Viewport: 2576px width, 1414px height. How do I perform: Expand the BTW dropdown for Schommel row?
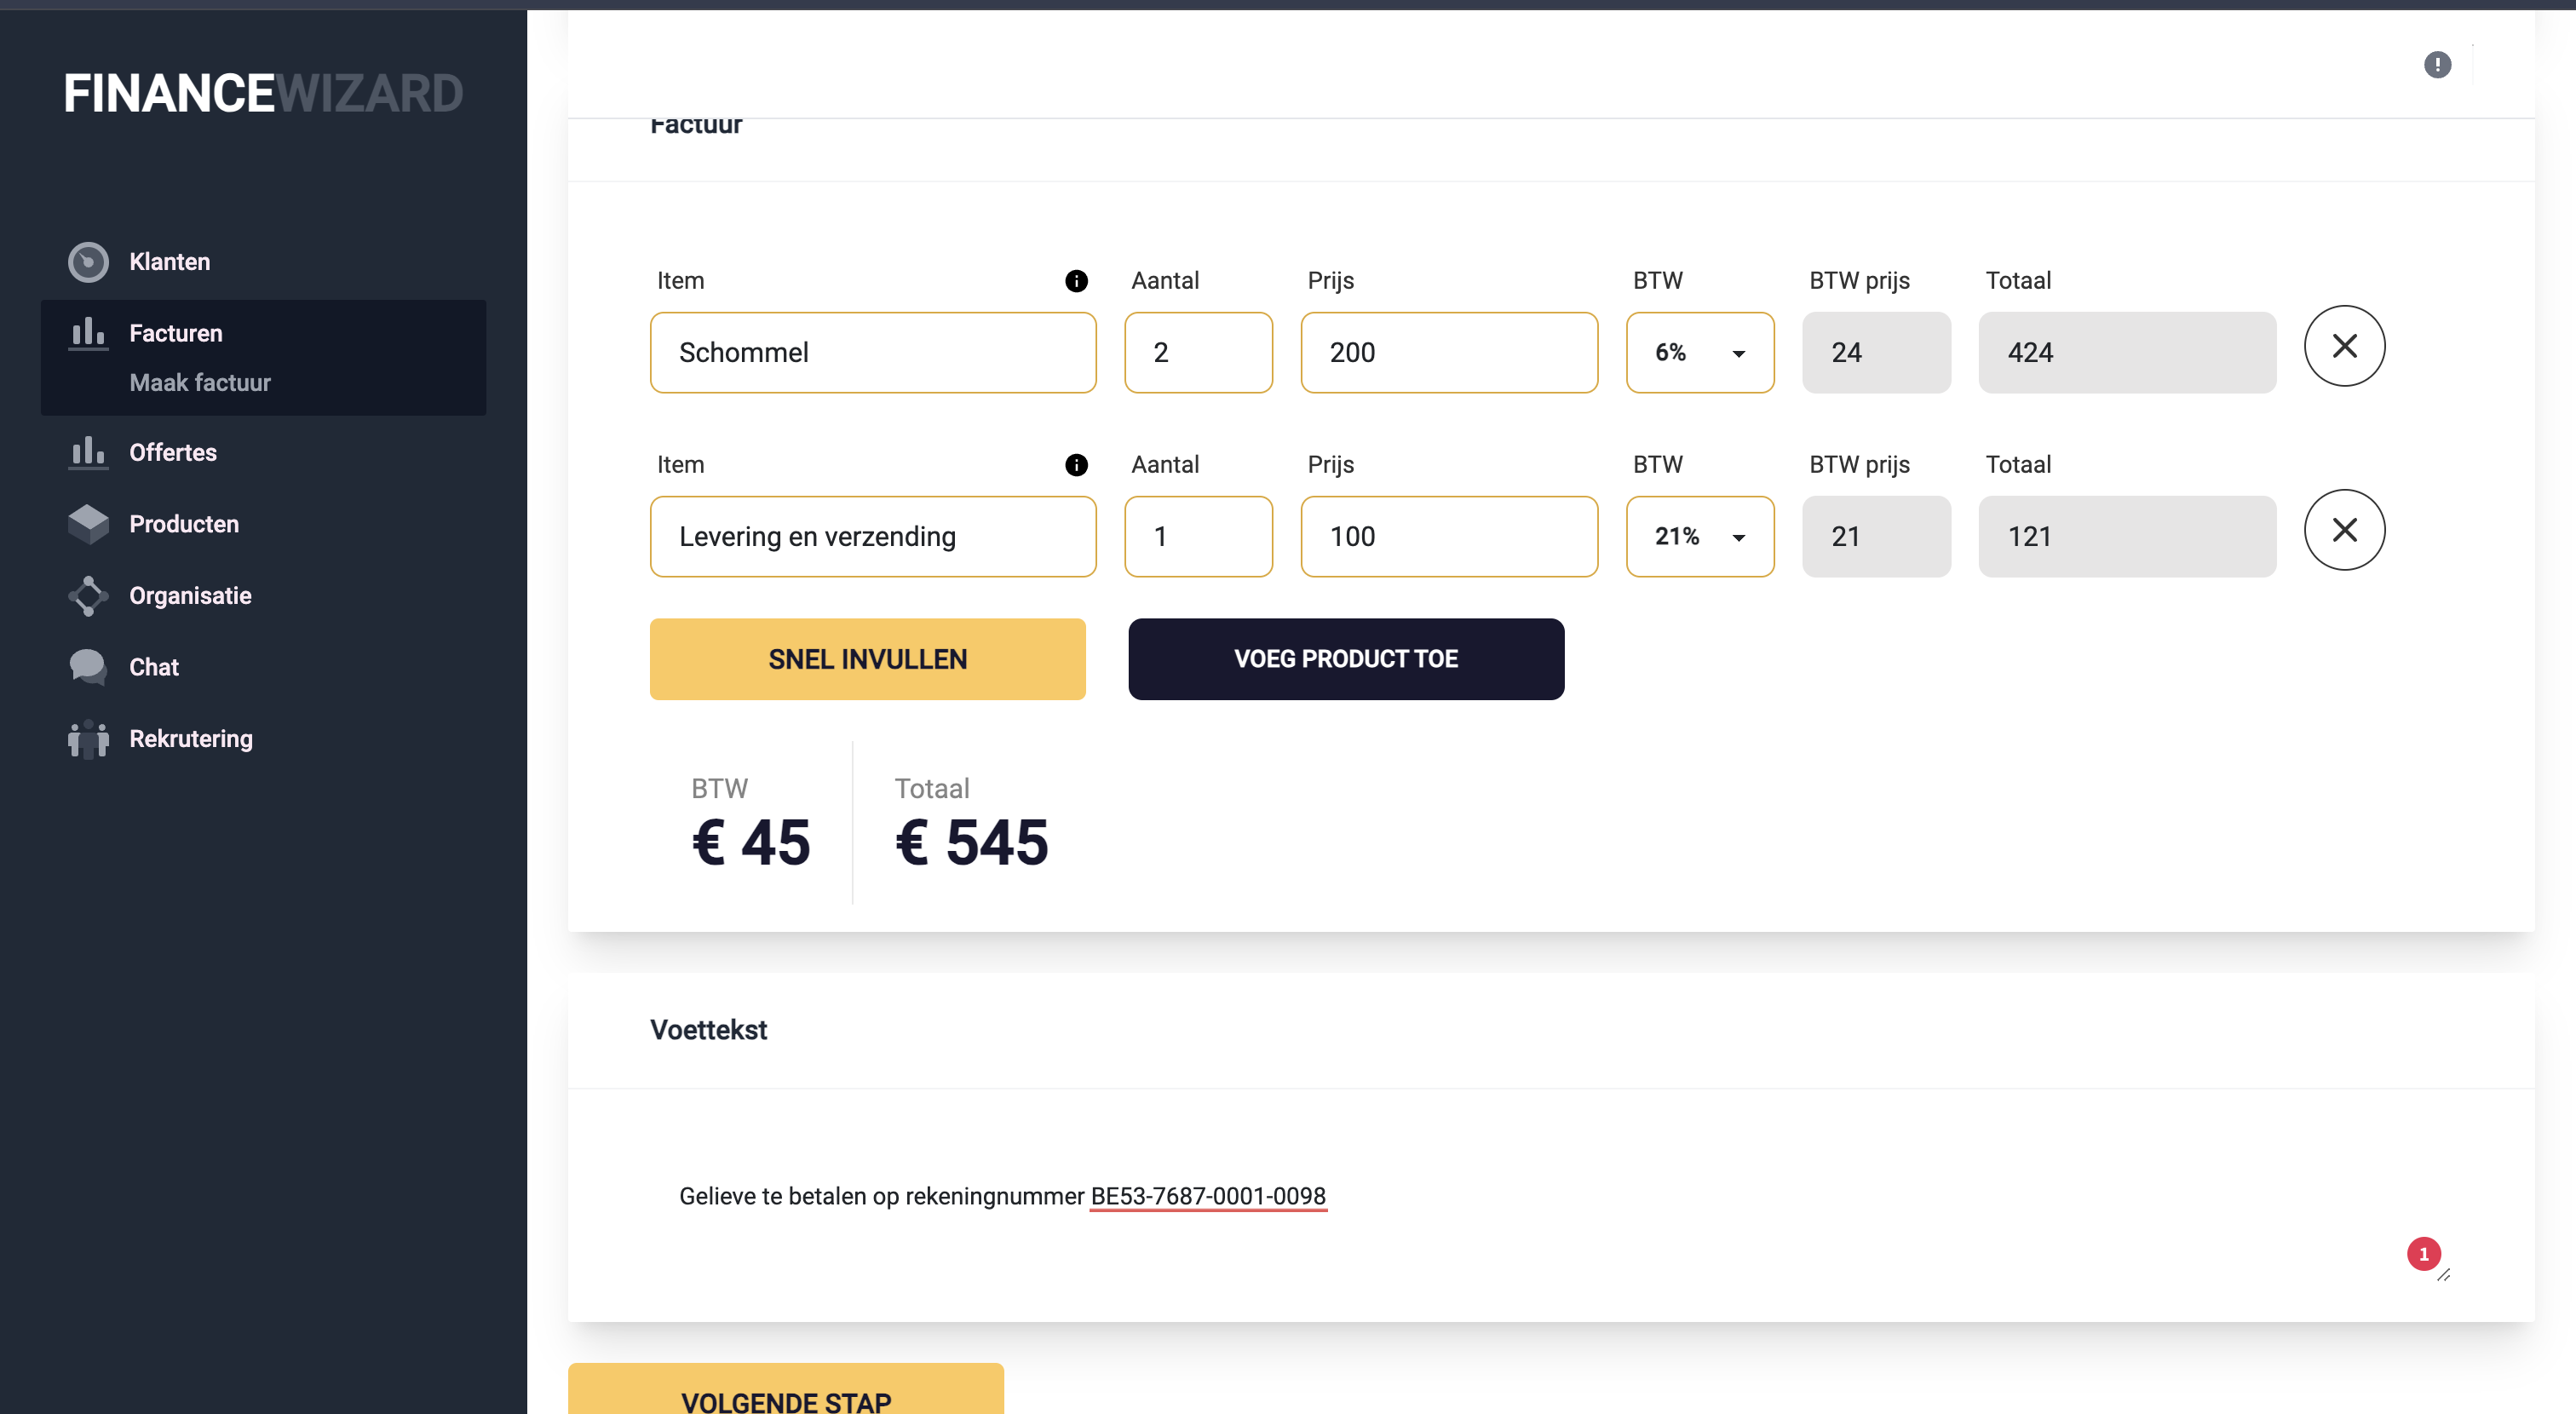pos(1735,352)
